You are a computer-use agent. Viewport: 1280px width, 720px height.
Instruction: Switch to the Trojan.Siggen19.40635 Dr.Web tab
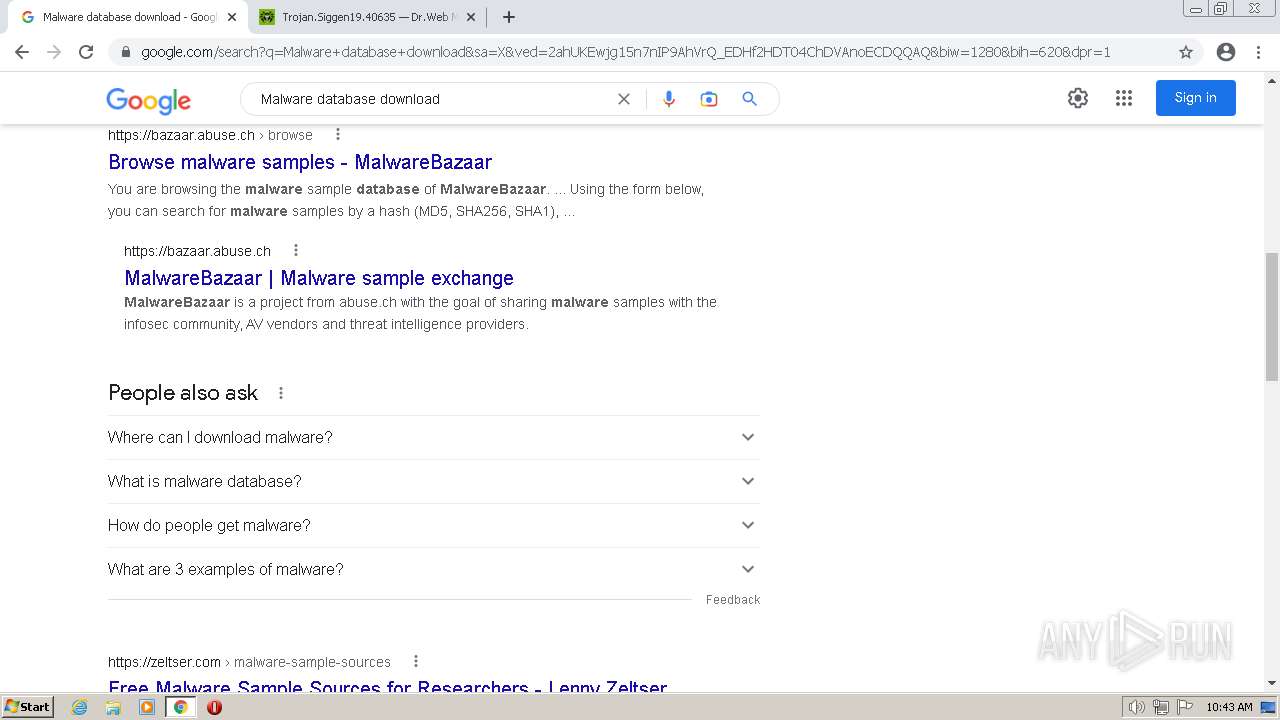(368, 17)
